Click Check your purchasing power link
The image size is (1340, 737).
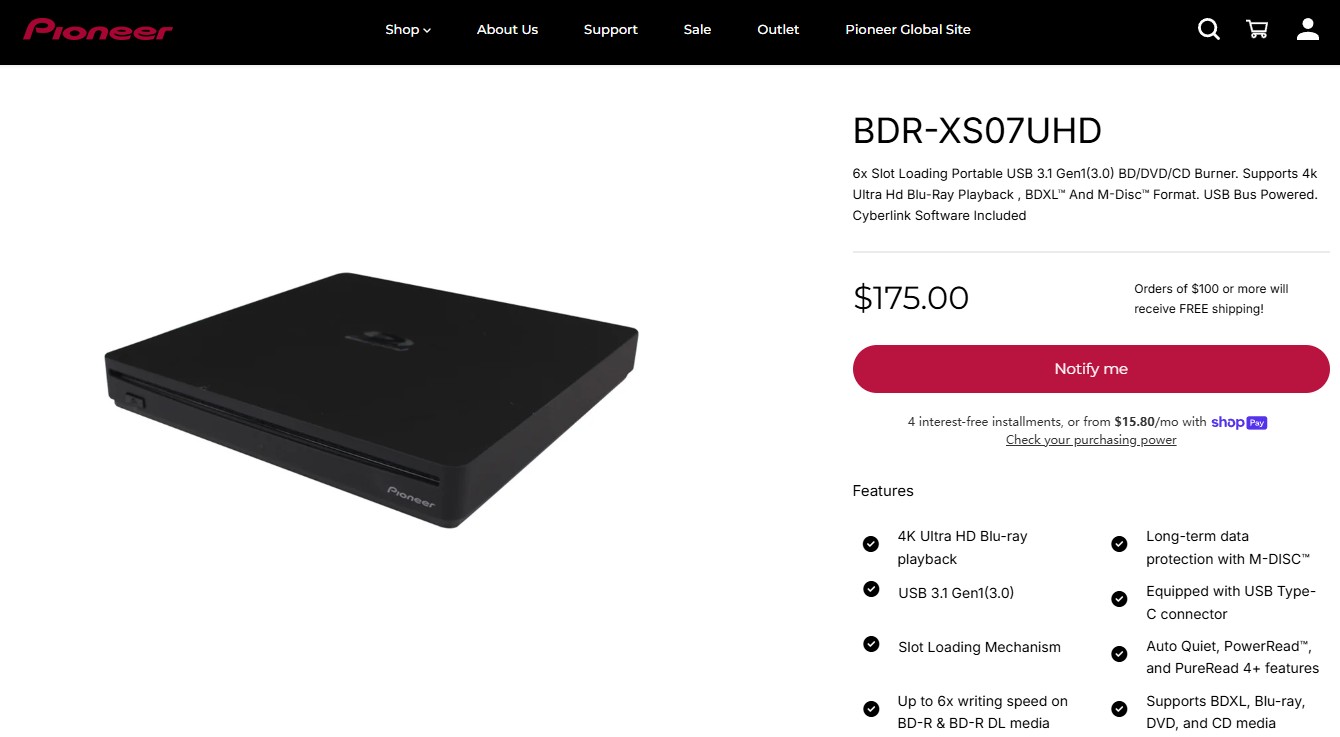1091,440
